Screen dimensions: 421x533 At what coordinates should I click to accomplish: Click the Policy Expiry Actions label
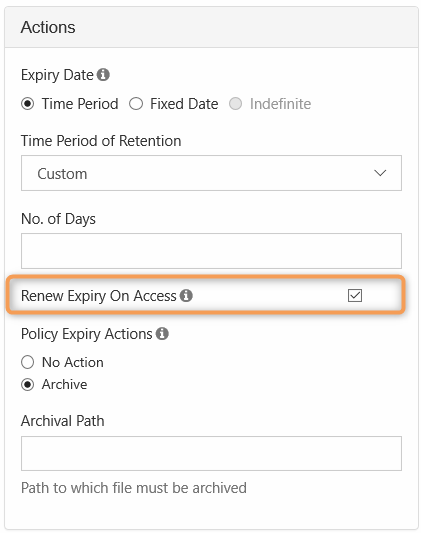pyautogui.click(x=87, y=334)
